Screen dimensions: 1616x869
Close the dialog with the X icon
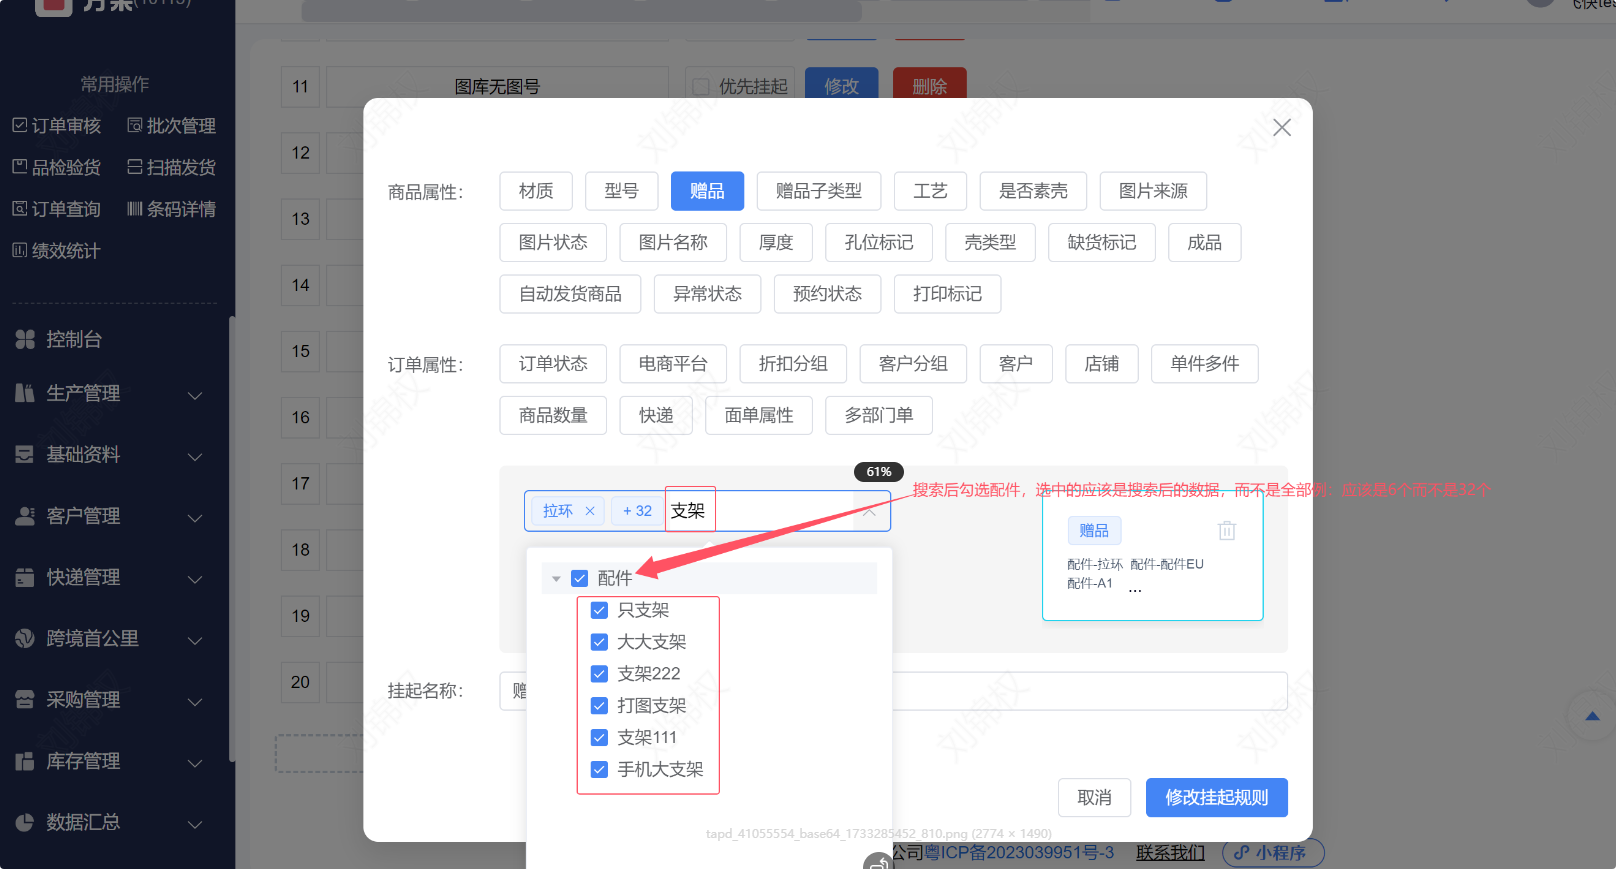[x=1281, y=128]
